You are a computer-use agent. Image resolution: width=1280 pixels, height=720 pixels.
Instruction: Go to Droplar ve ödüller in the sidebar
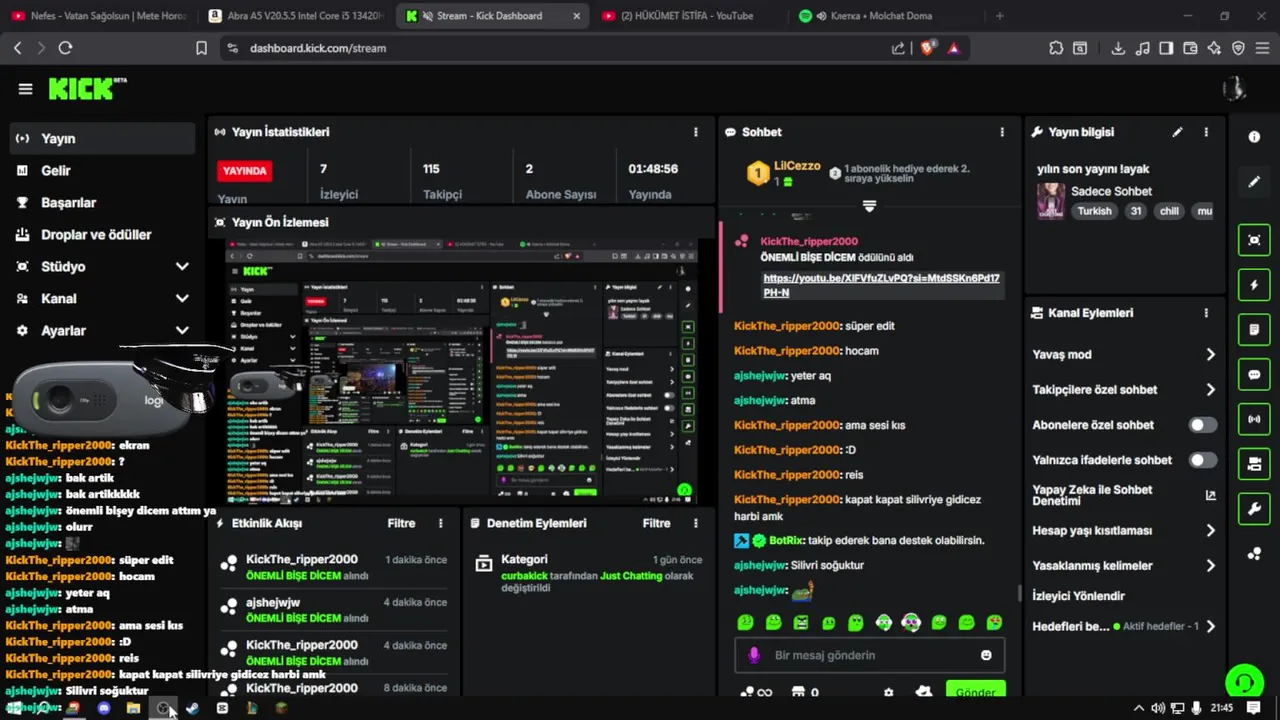[102, 235]
